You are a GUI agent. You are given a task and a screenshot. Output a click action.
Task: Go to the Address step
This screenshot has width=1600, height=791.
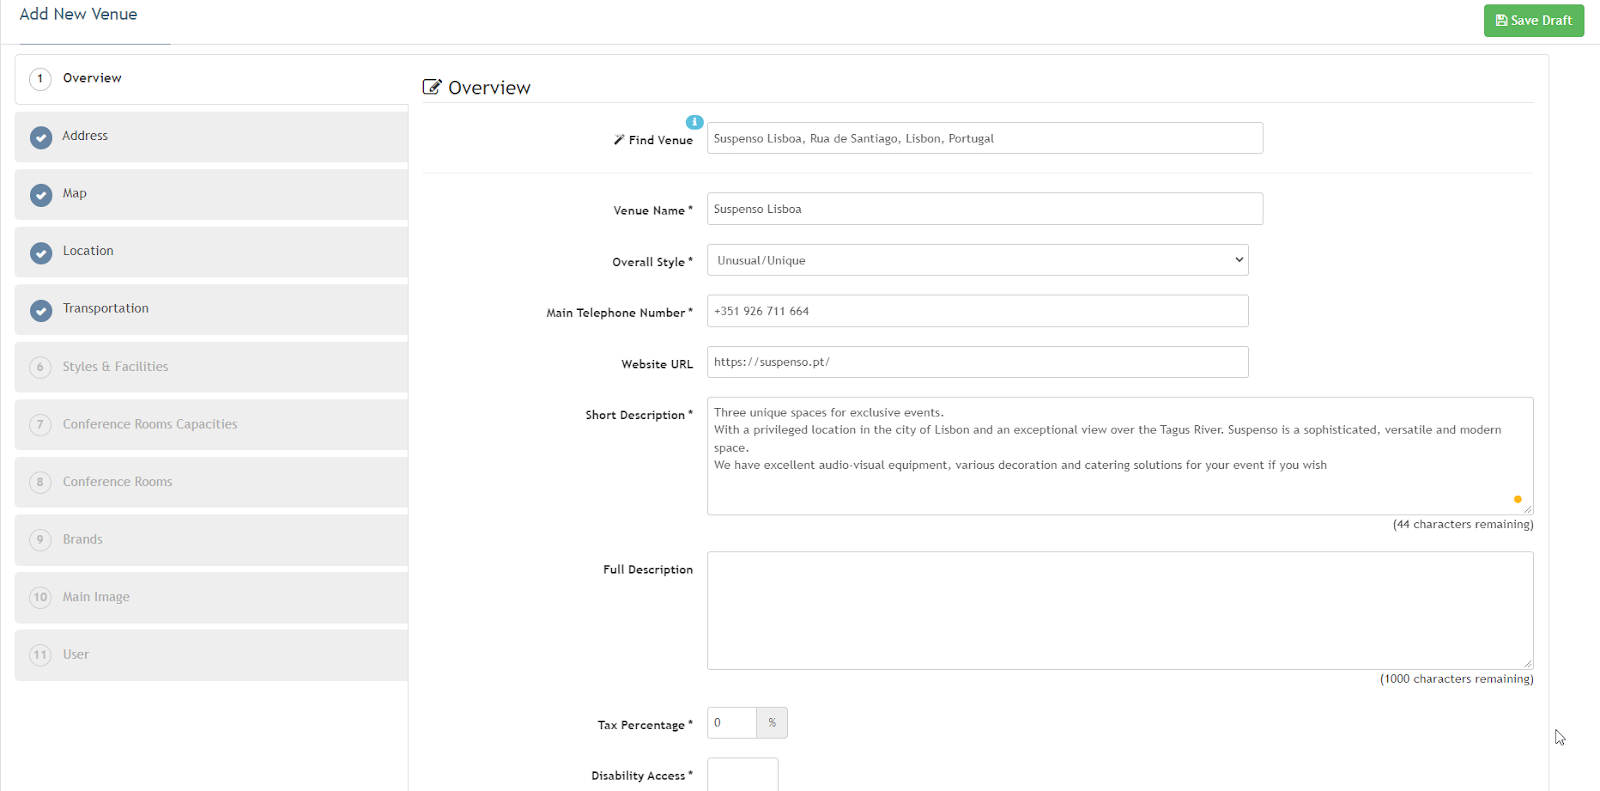[x=211, y=137]
